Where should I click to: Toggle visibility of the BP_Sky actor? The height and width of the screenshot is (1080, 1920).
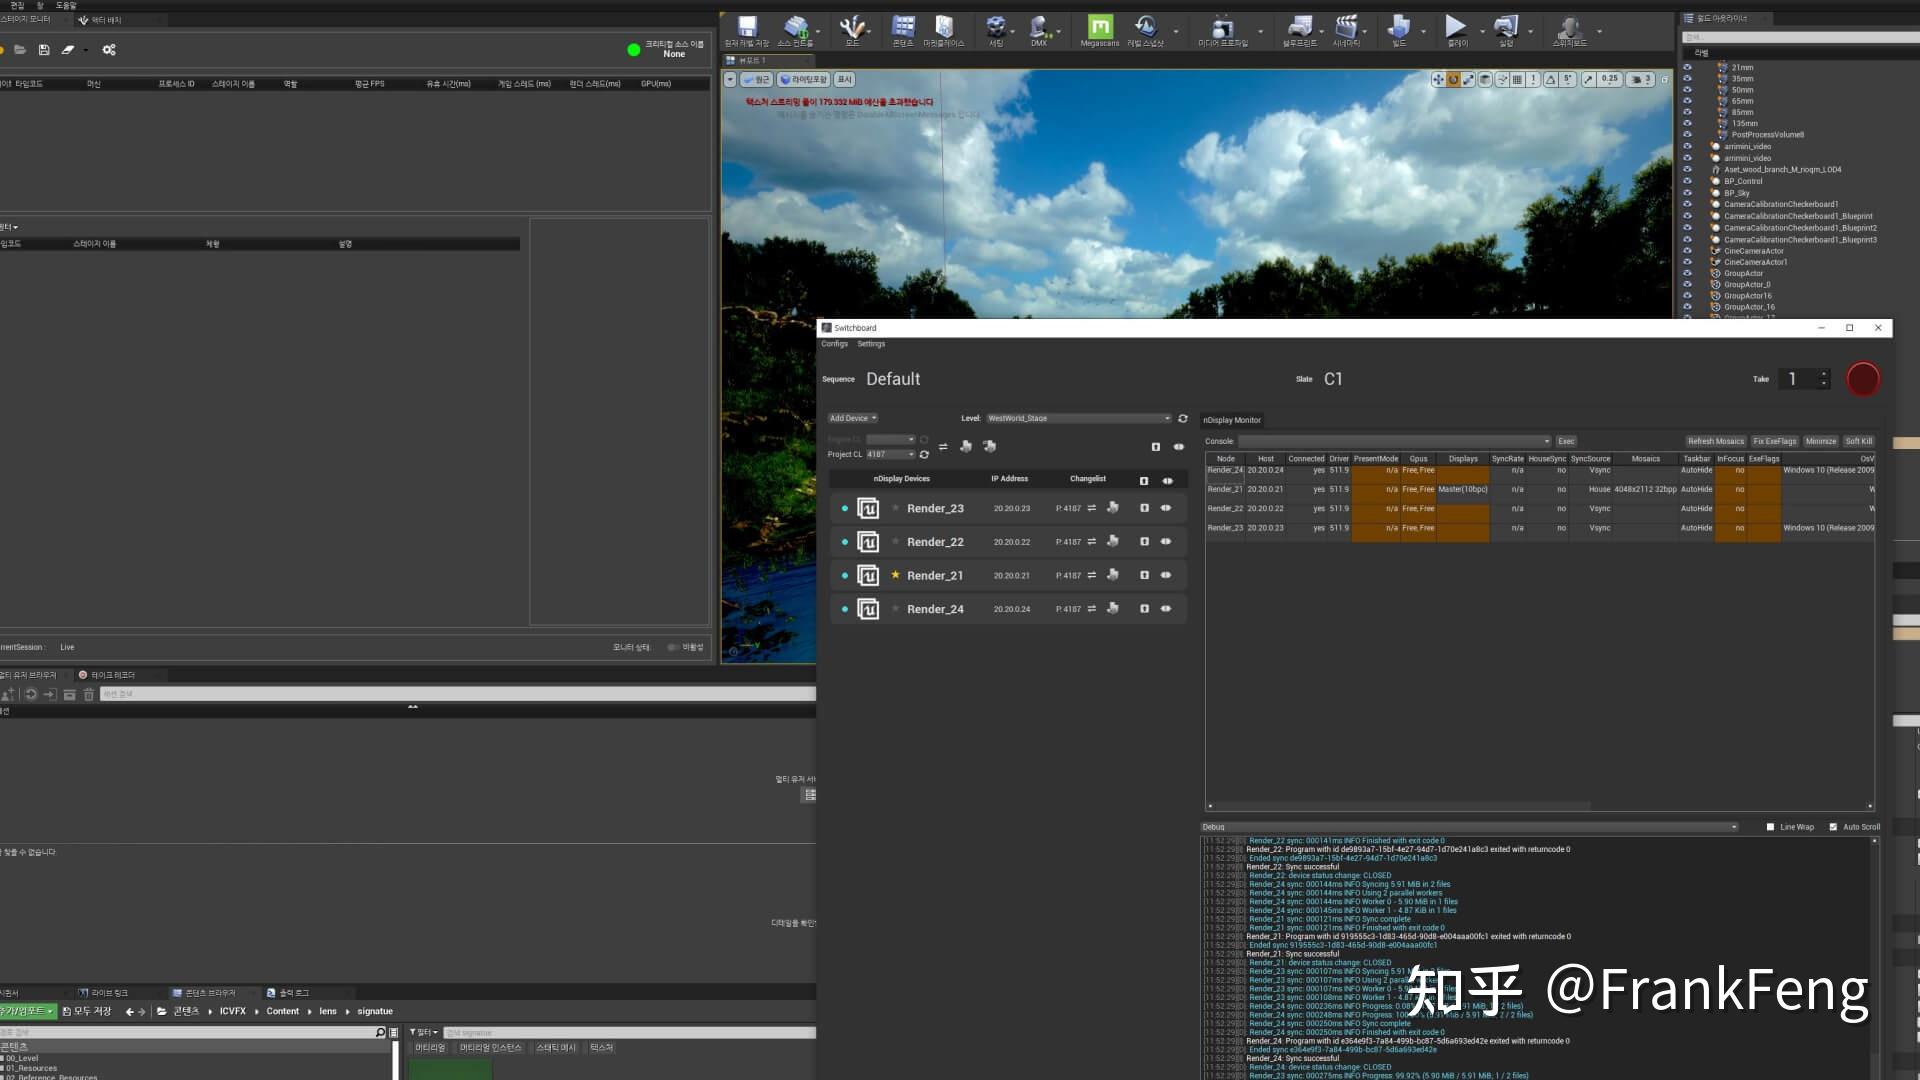point(1688,192)
